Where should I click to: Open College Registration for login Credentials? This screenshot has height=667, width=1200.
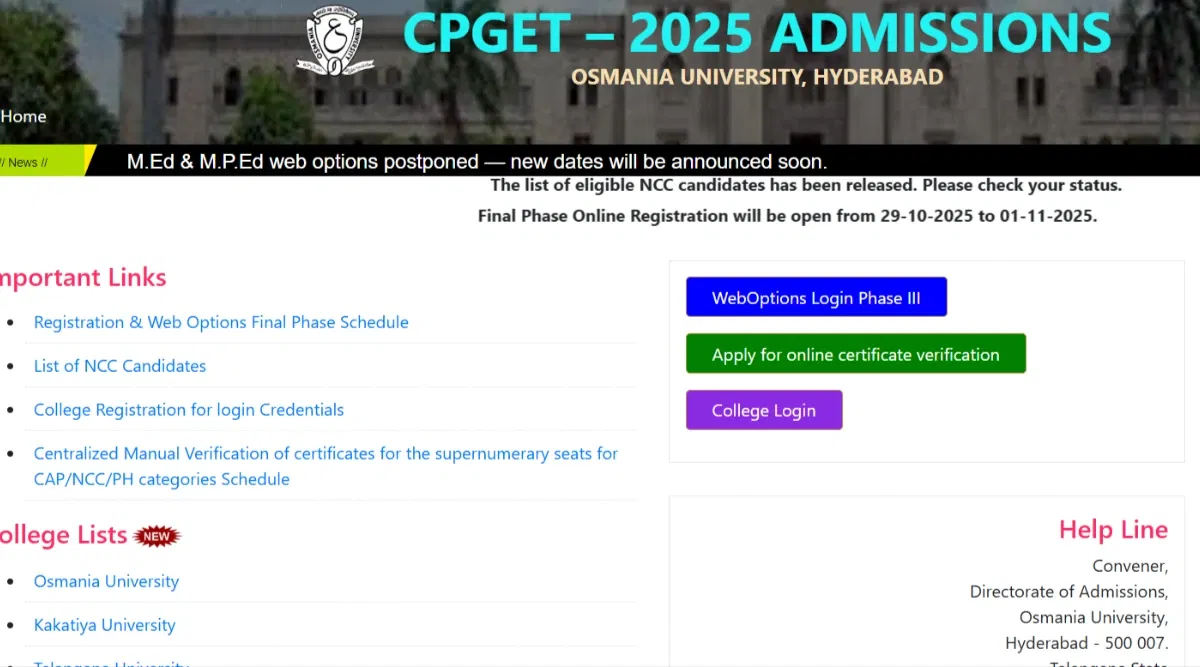pyautogui.click(x=189, y=410)
